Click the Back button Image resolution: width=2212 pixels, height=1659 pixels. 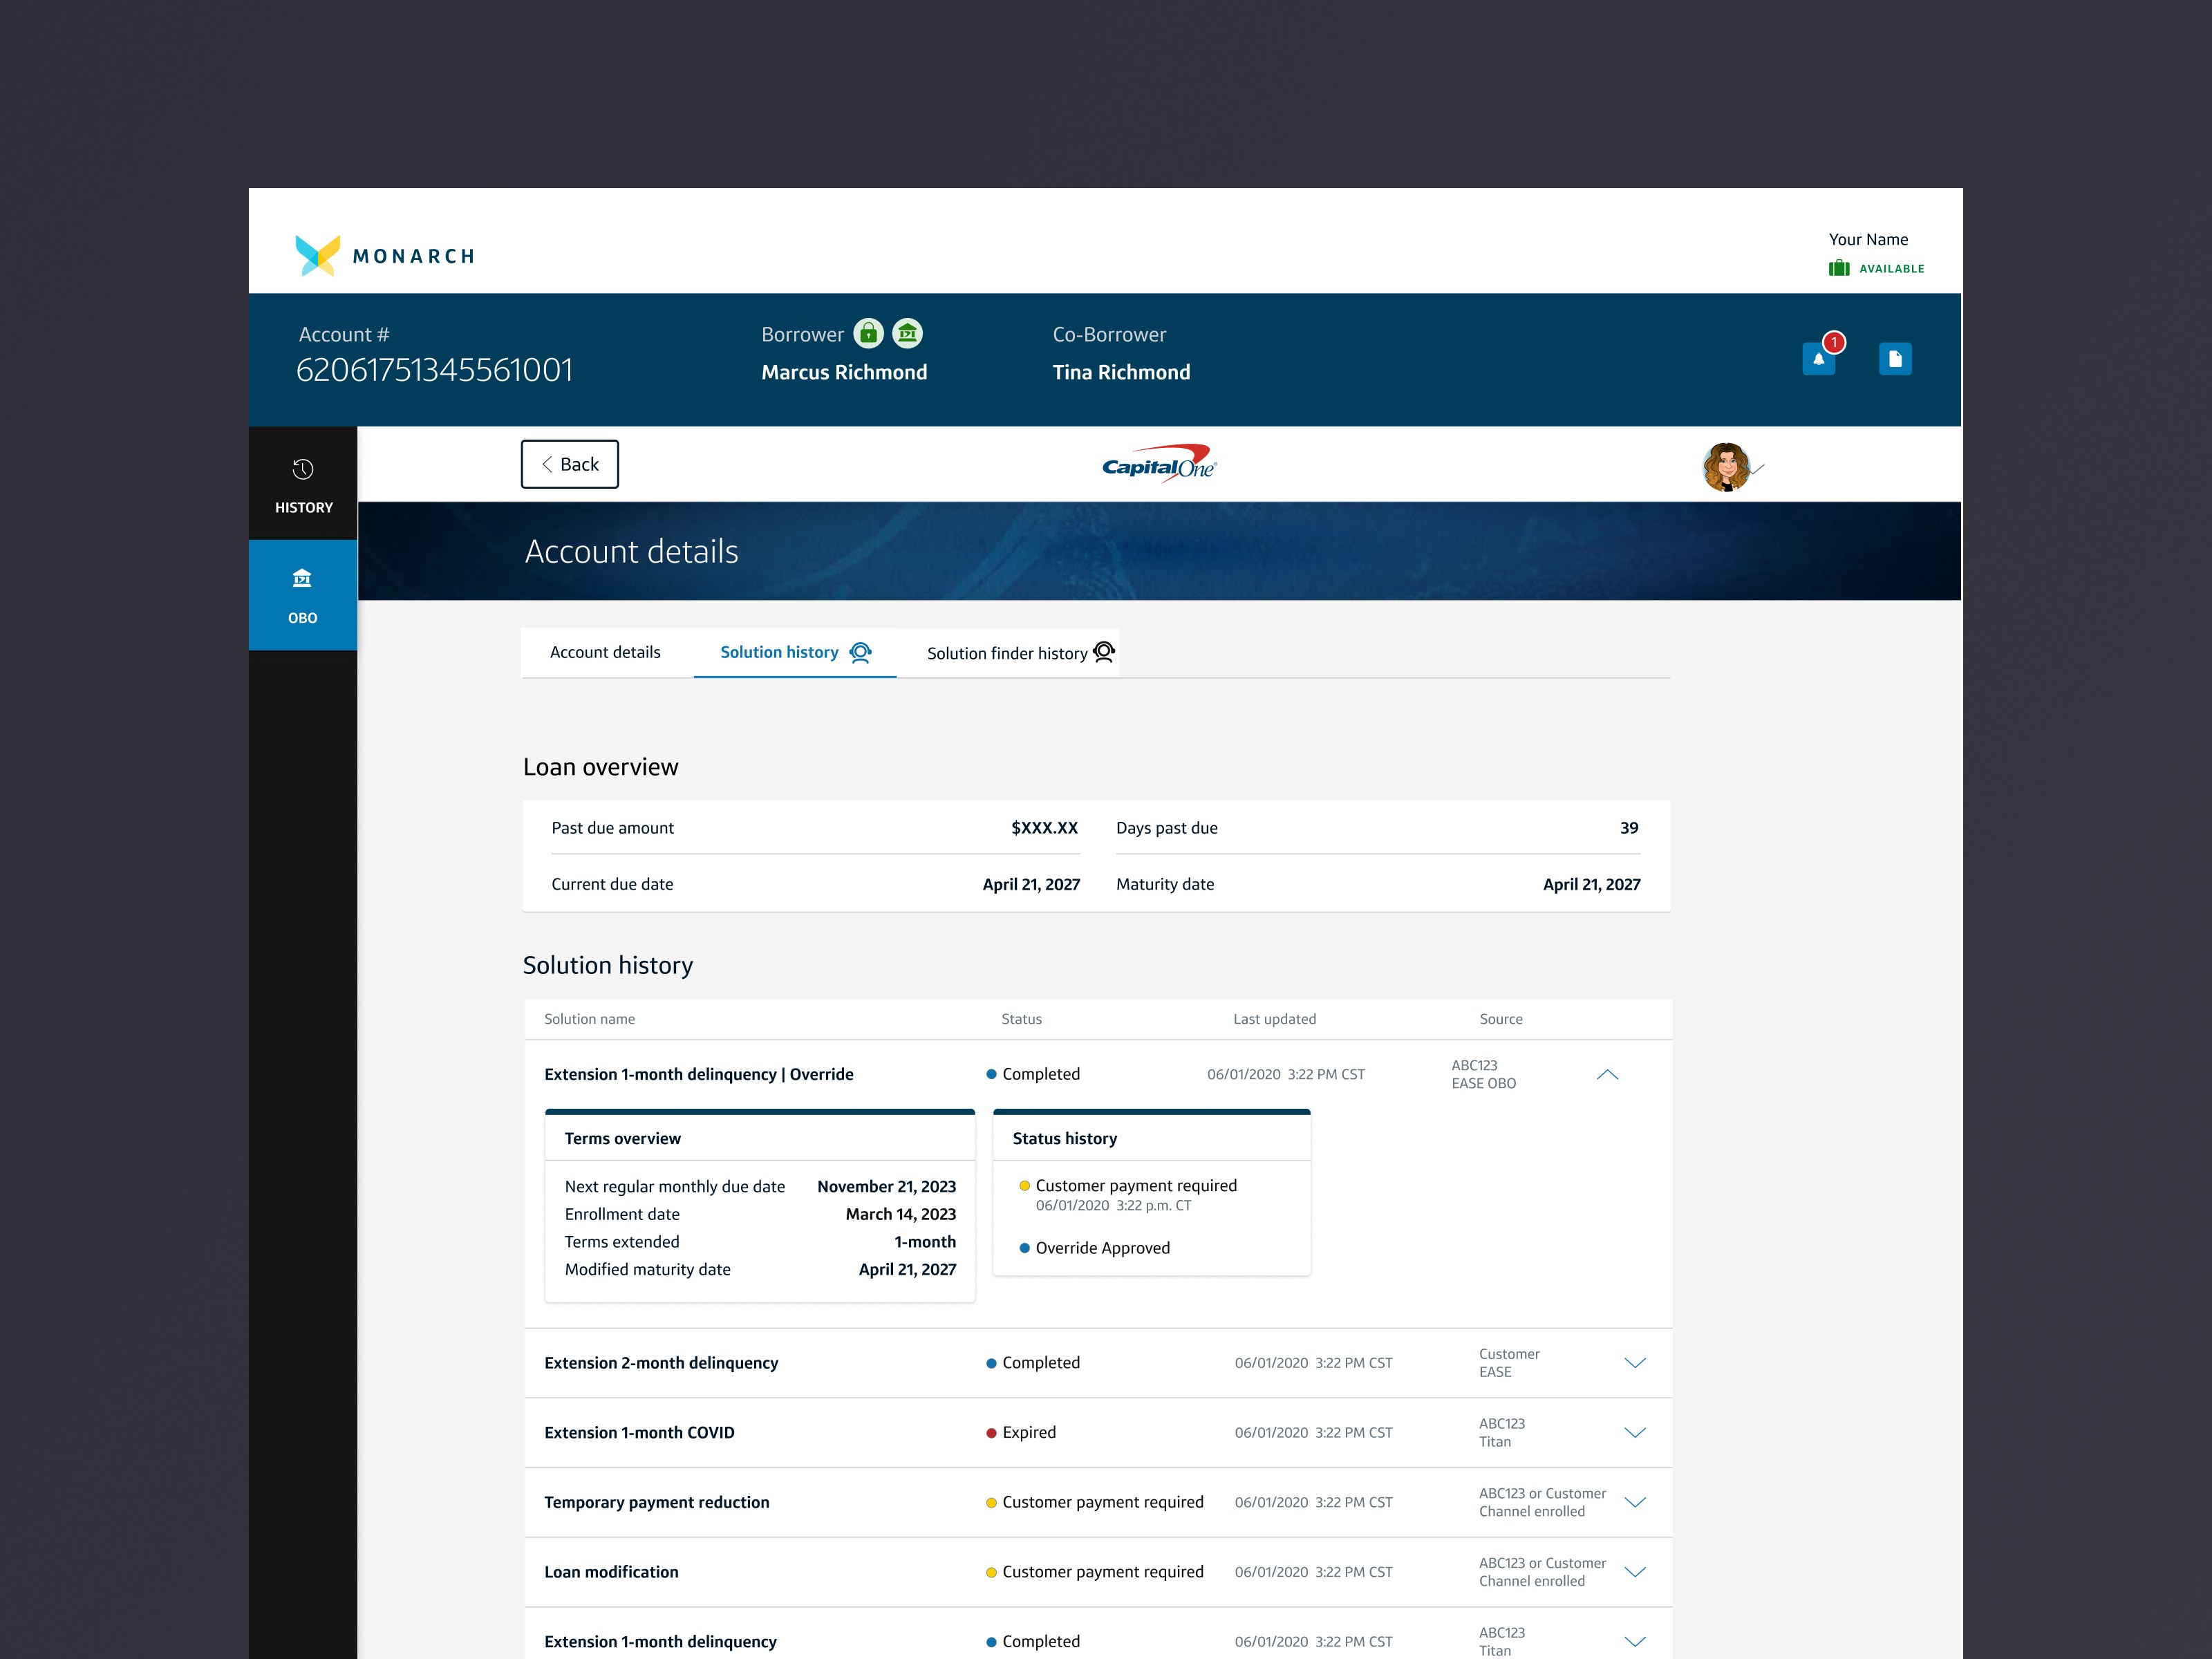[x=569, y=464]
